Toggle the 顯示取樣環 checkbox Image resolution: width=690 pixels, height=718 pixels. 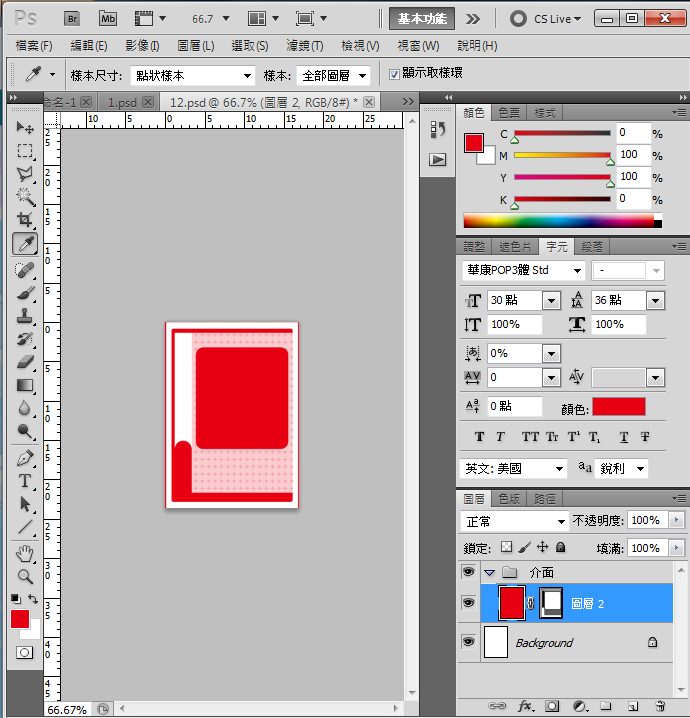click(394, 74)
